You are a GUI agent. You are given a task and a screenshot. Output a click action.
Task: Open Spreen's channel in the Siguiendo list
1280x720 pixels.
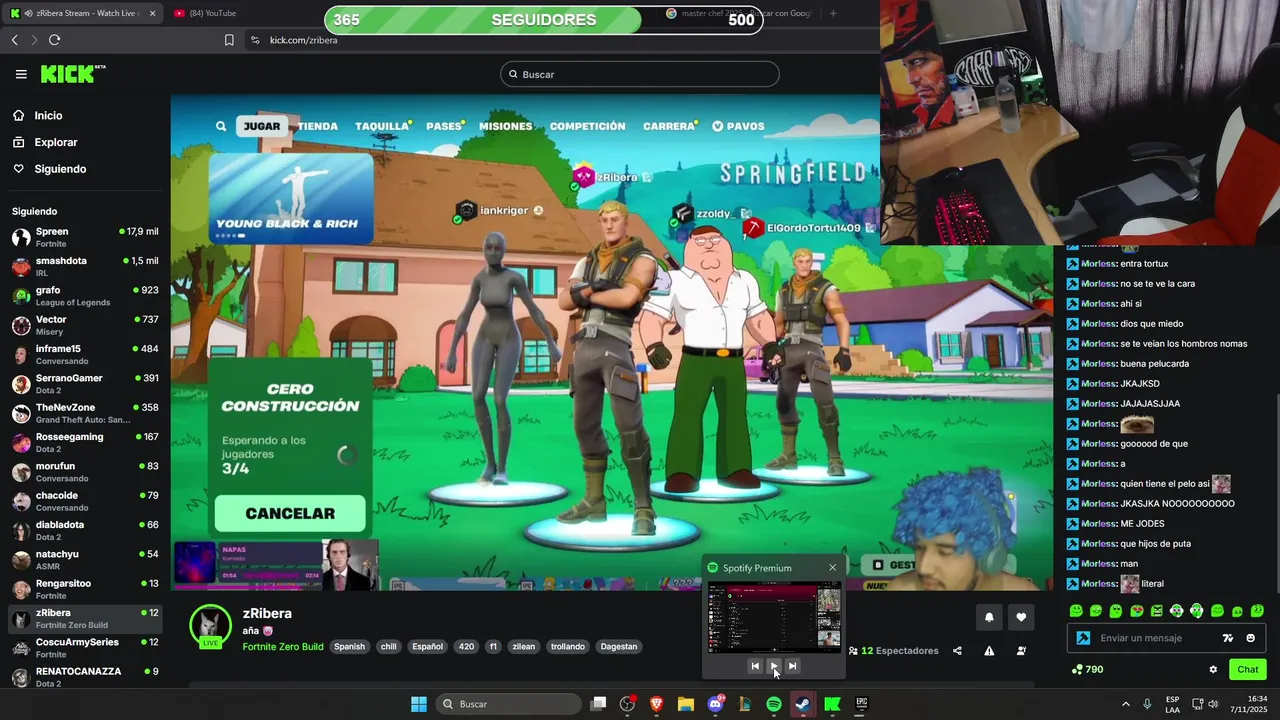tap(85, 237)
